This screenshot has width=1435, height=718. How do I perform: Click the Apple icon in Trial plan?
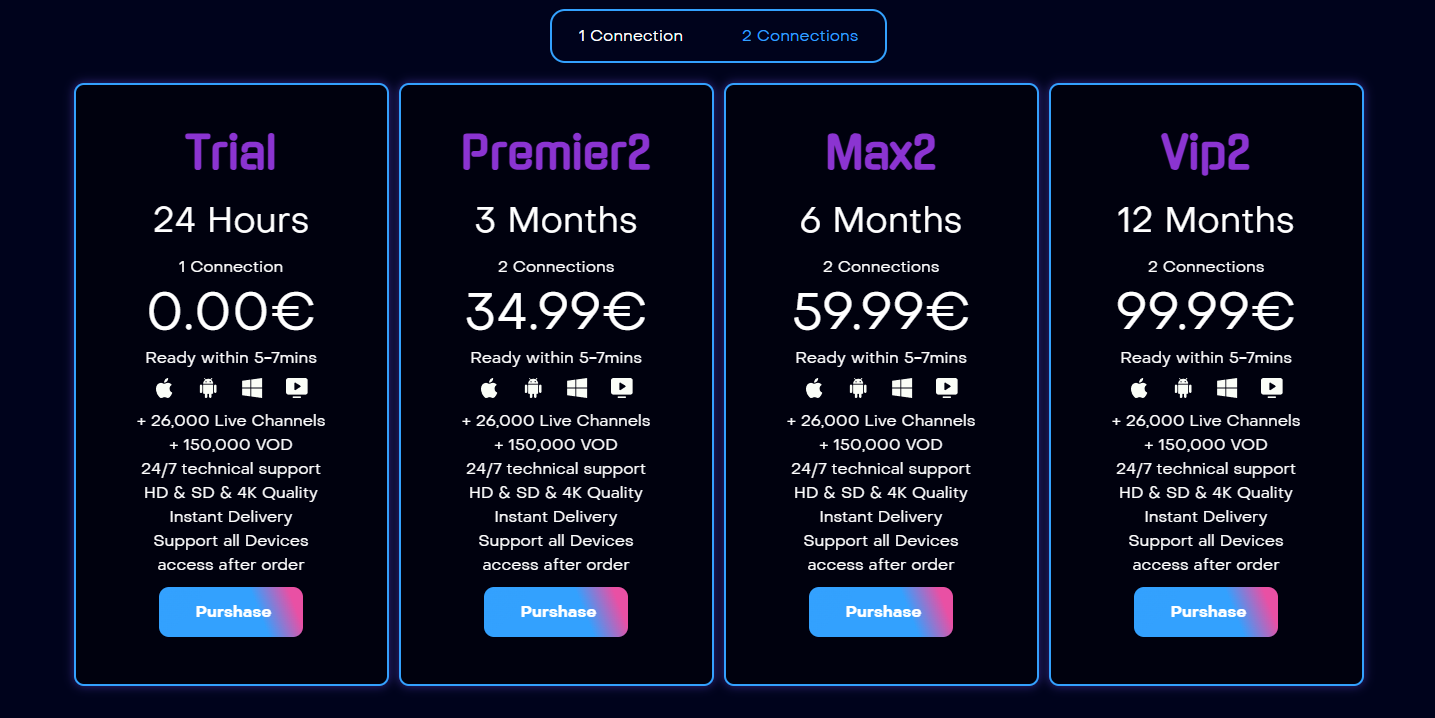click(x=164, y=387)
